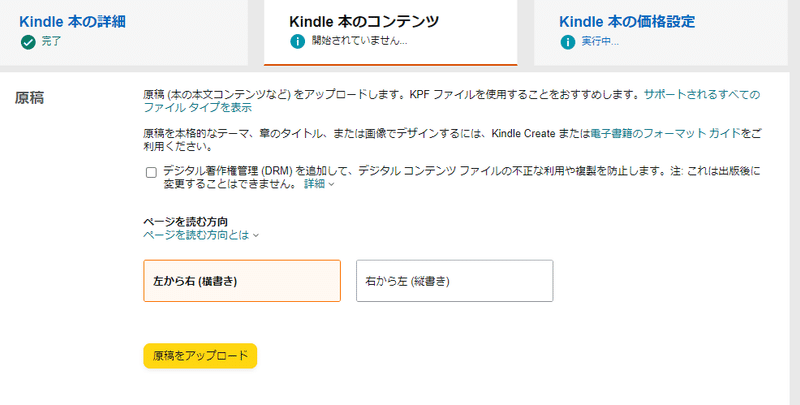Select 右から左 (縦書き) reading direction
Viewport: 800px width, 405px height.
point(455,281)
